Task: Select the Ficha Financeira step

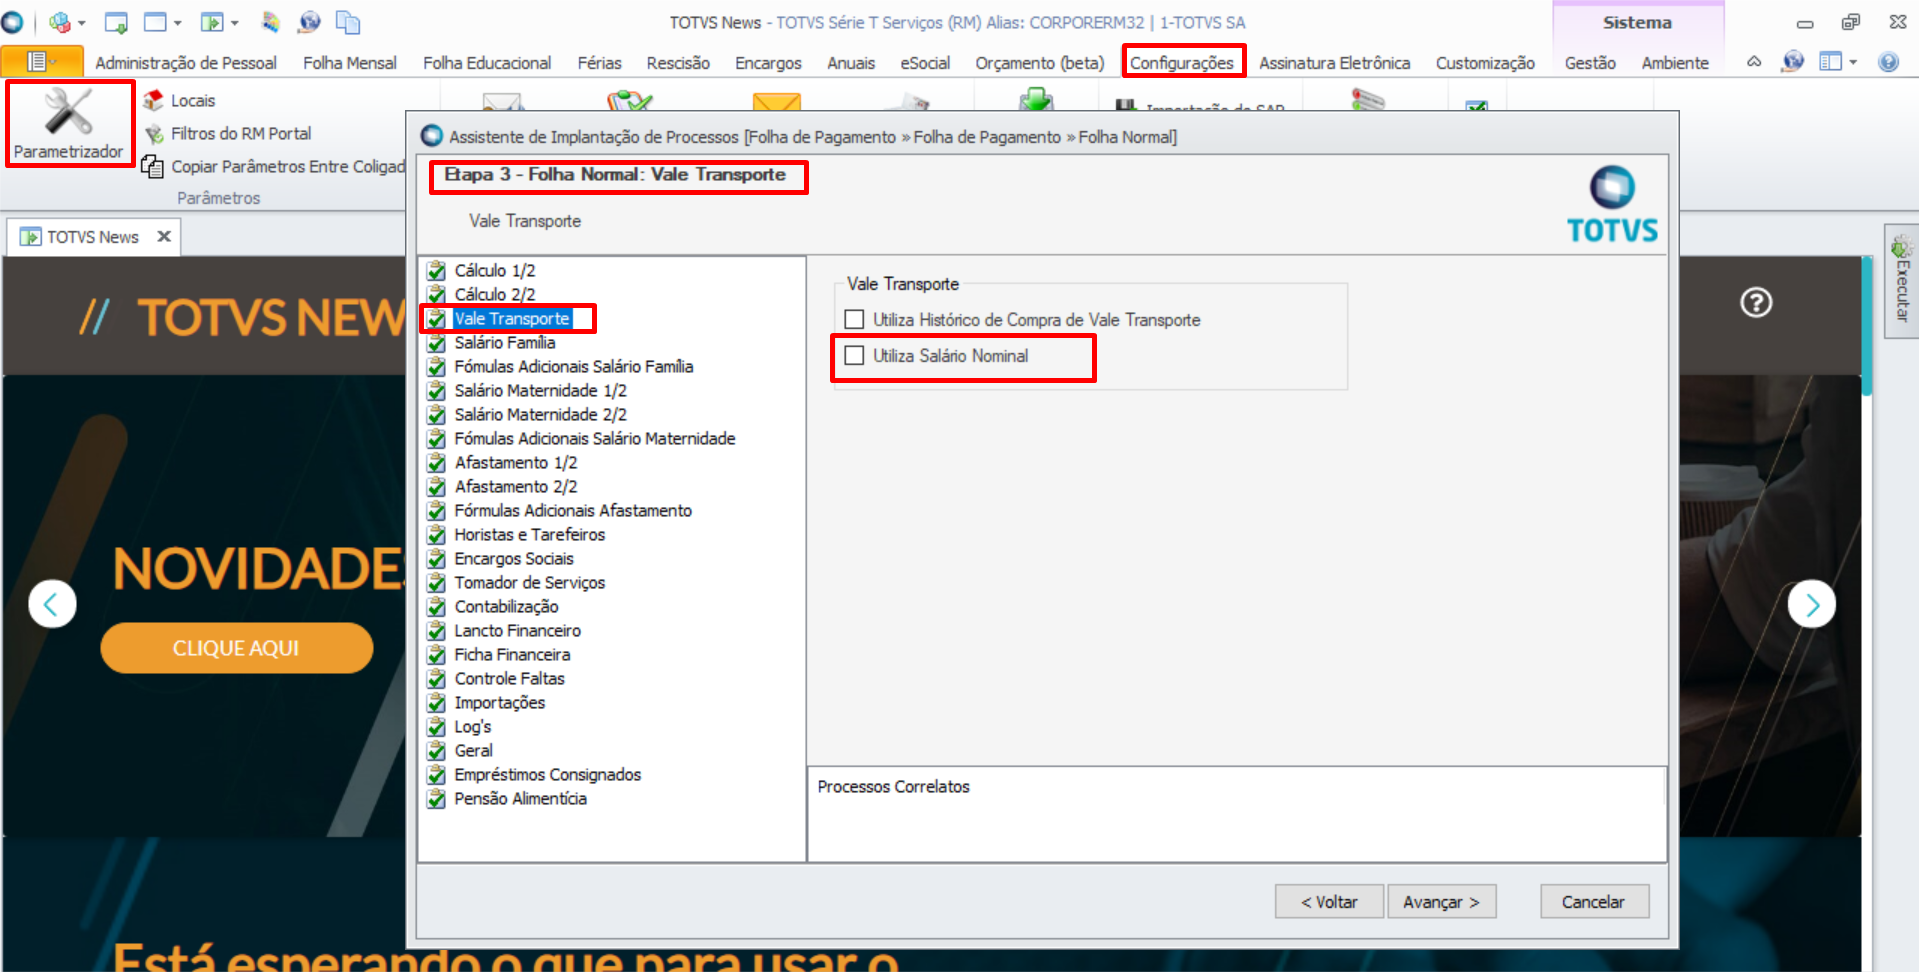Action: tap(512, 655)
